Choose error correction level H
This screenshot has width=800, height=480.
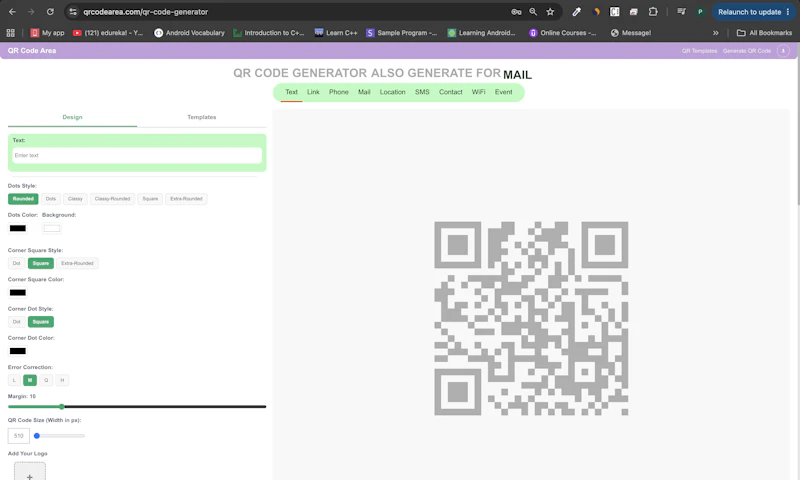click(62, 380)
